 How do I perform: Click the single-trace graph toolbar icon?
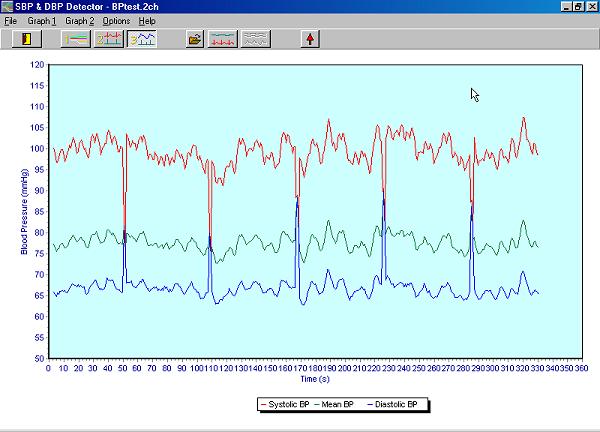[x=76, y=39]
